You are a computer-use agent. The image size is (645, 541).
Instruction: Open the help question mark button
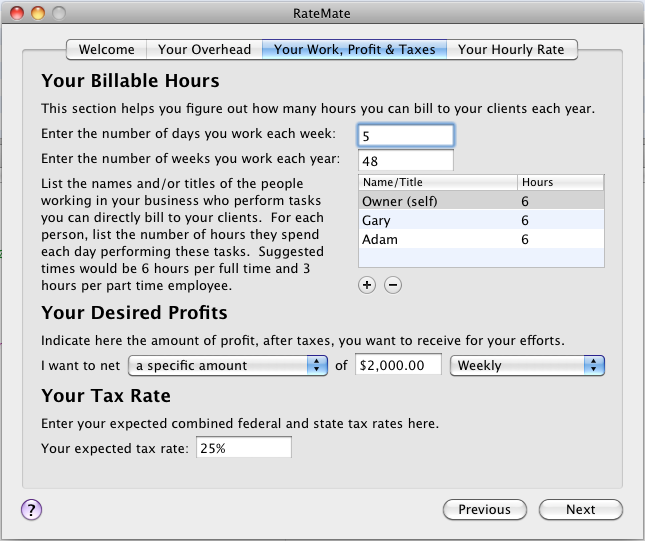32,509
